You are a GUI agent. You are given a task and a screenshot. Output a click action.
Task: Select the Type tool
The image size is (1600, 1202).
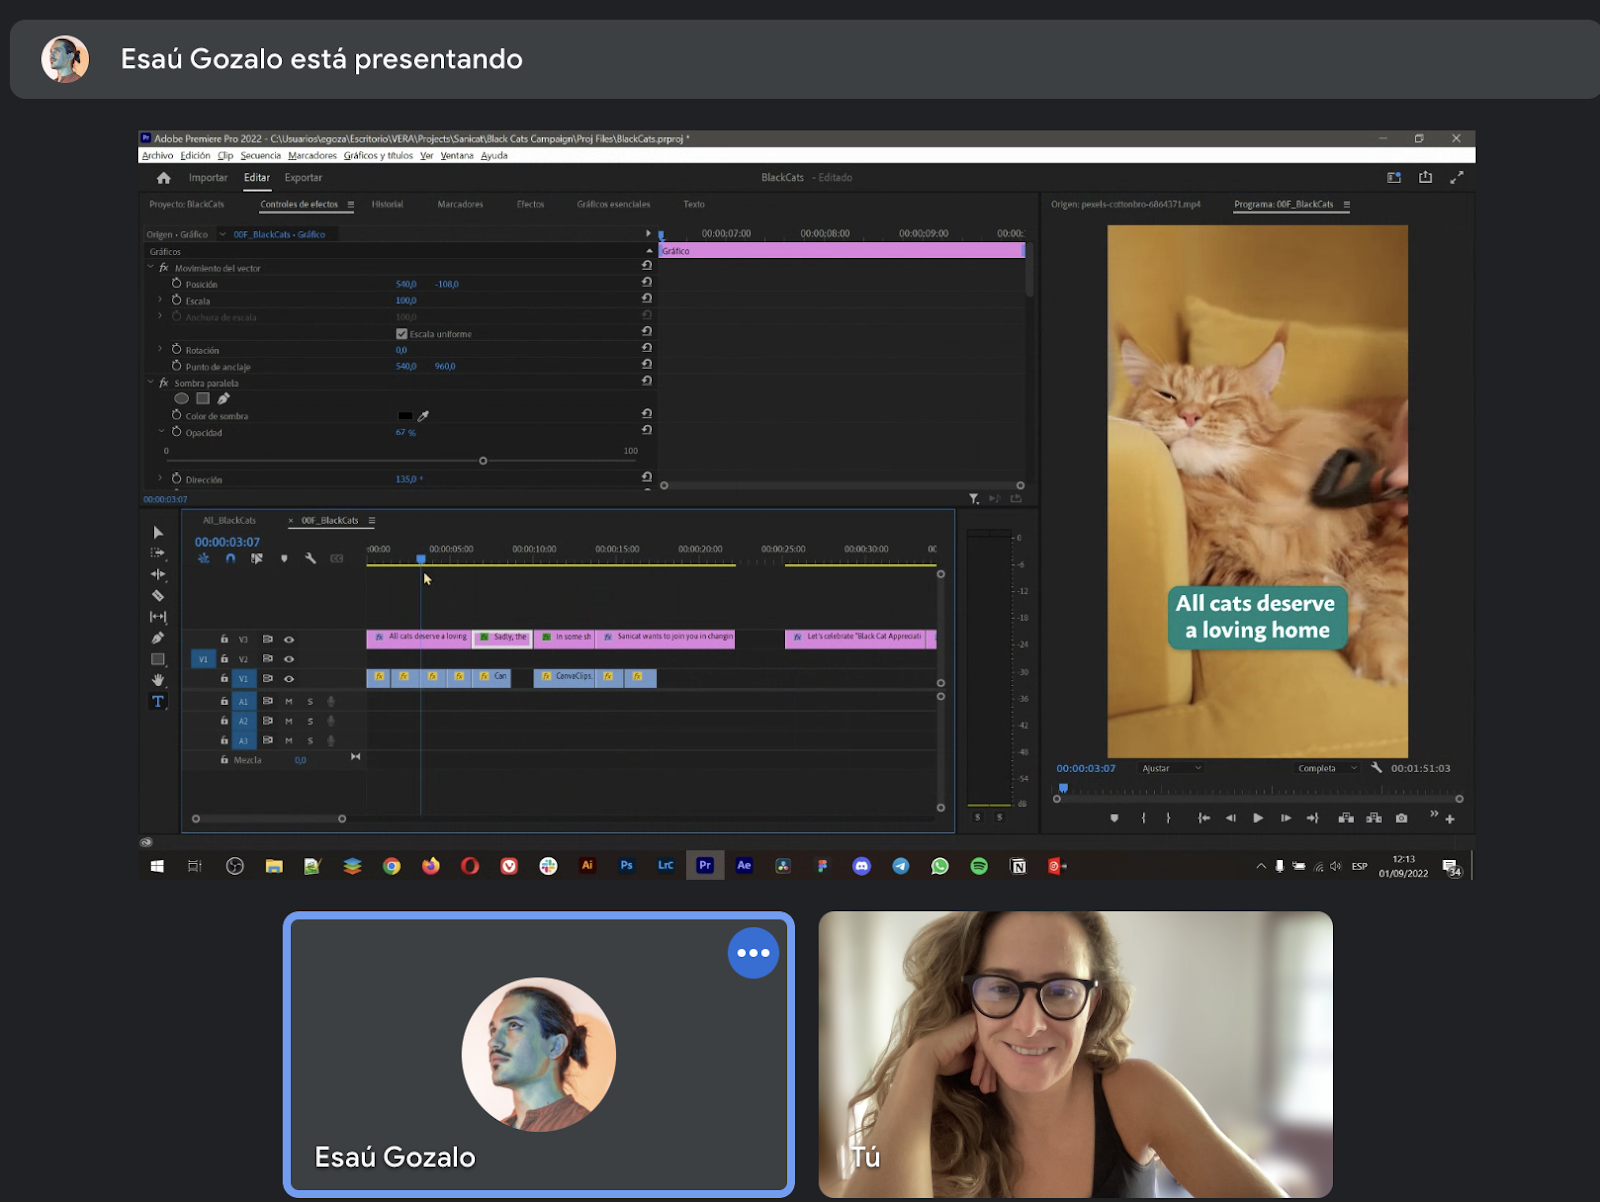[158, 701]
